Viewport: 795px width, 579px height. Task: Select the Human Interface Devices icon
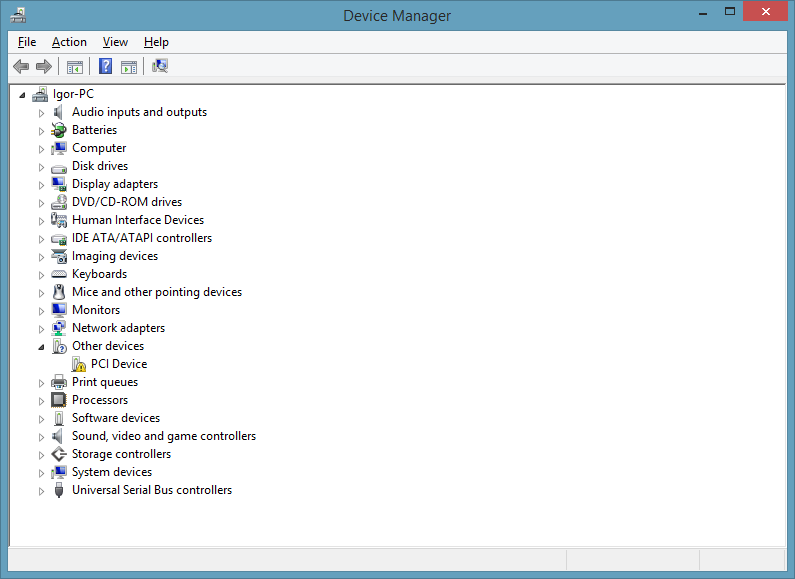tap(59, 220)
